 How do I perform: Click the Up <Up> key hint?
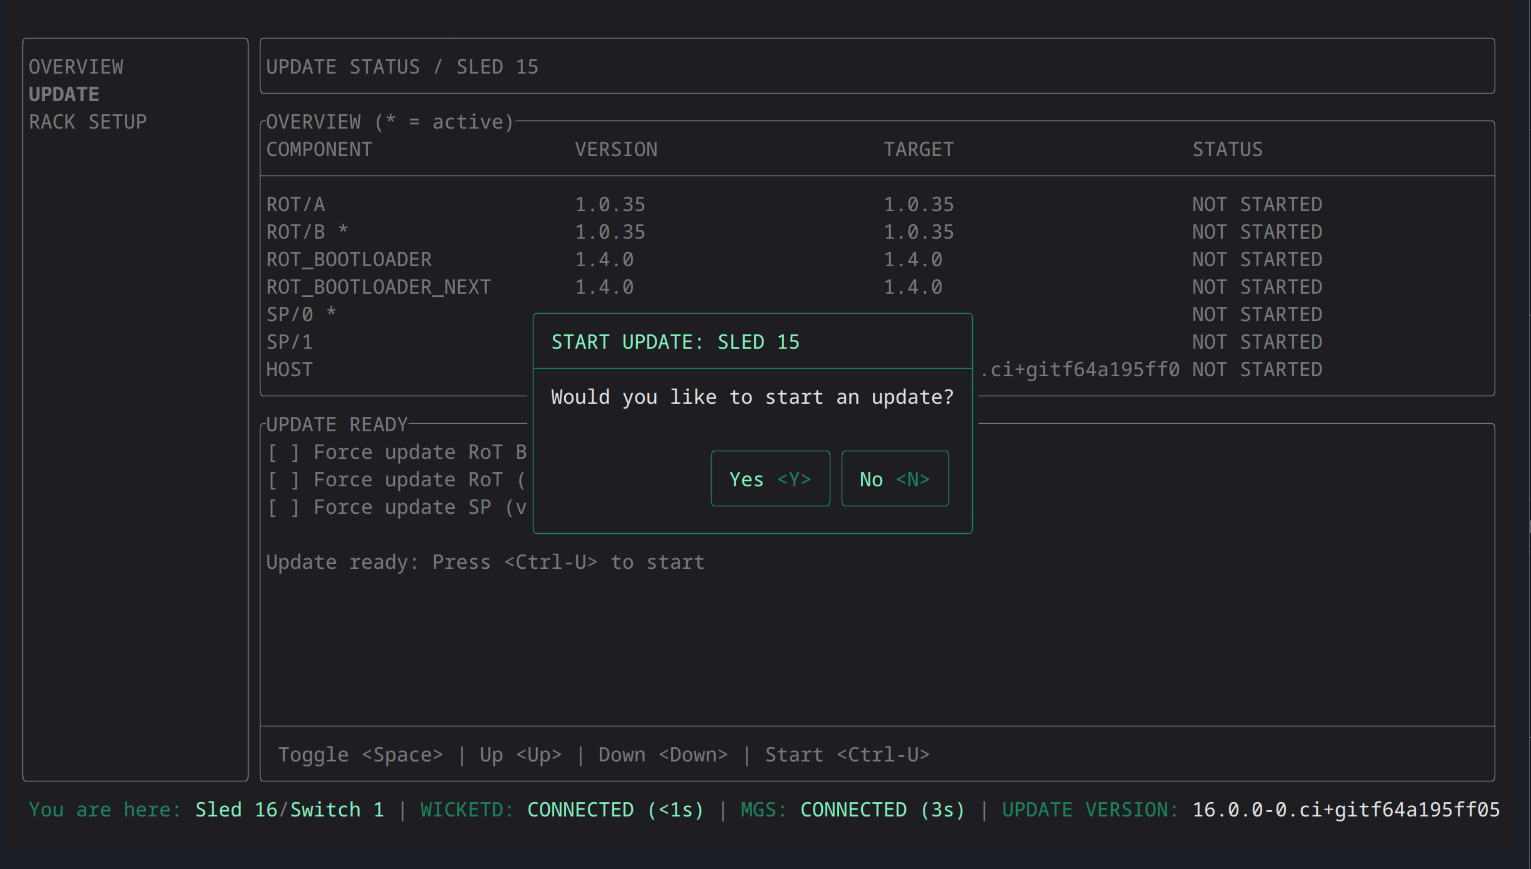pos(520,755)
